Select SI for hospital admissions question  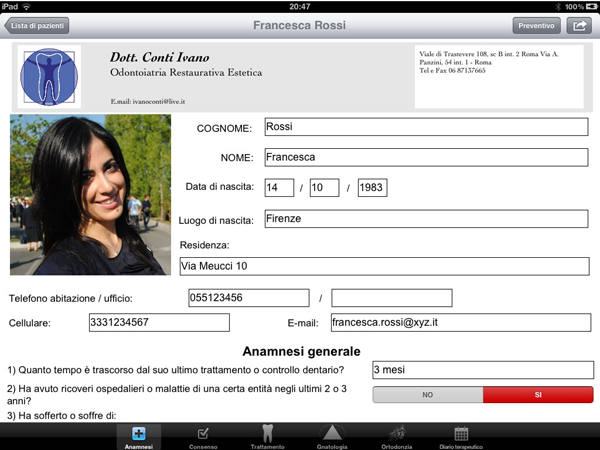pyautogui.click(x=537, y=395)
